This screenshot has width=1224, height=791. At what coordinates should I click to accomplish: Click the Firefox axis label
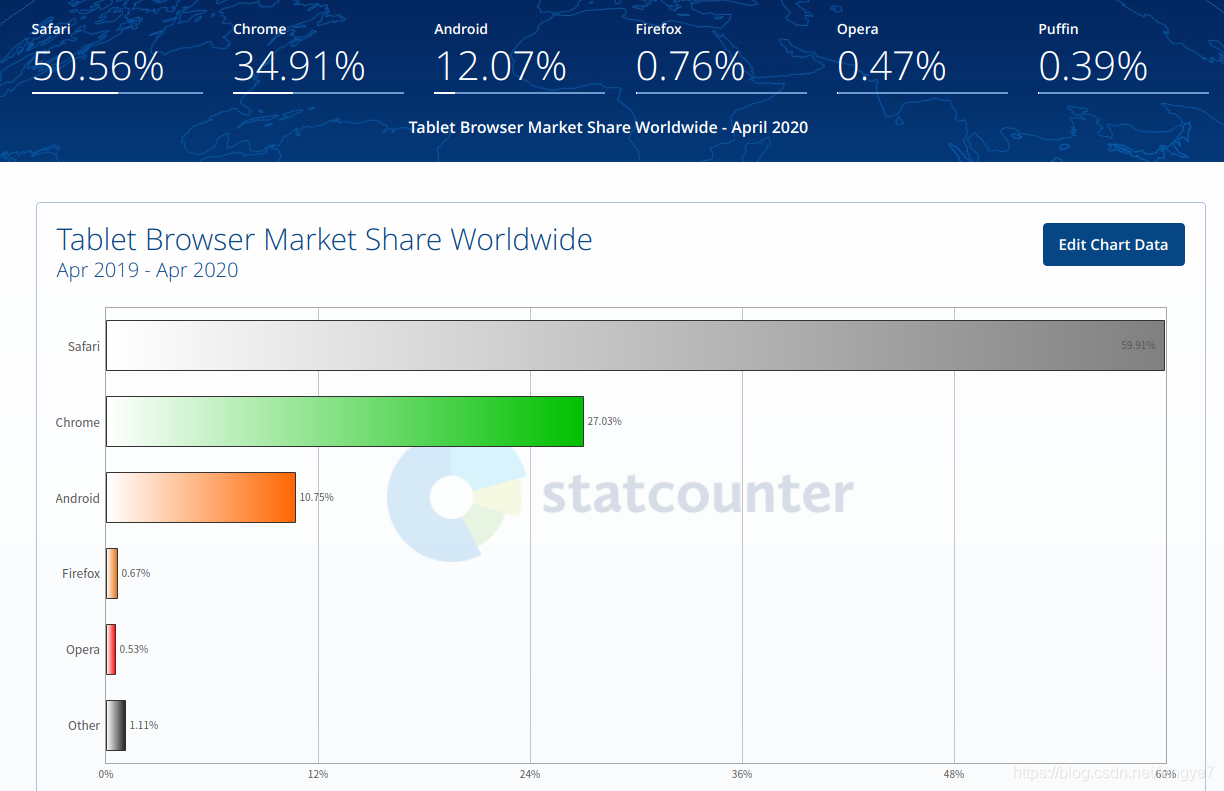click(x=81, y=574)
